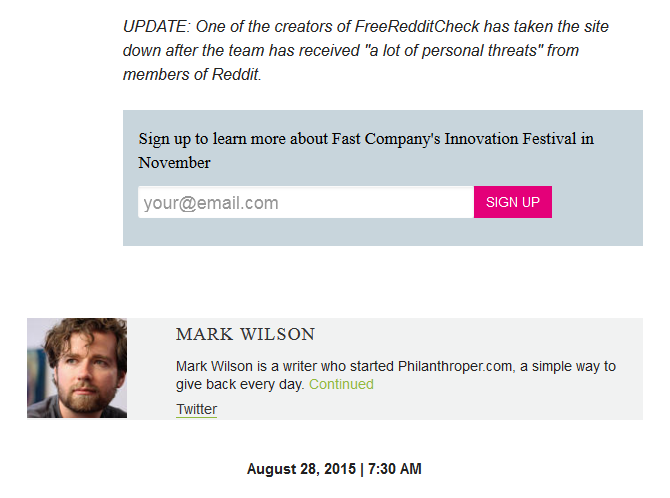Click Mark Wilson's author photo
The image size is (670, 498).
[x=77, y=368]
